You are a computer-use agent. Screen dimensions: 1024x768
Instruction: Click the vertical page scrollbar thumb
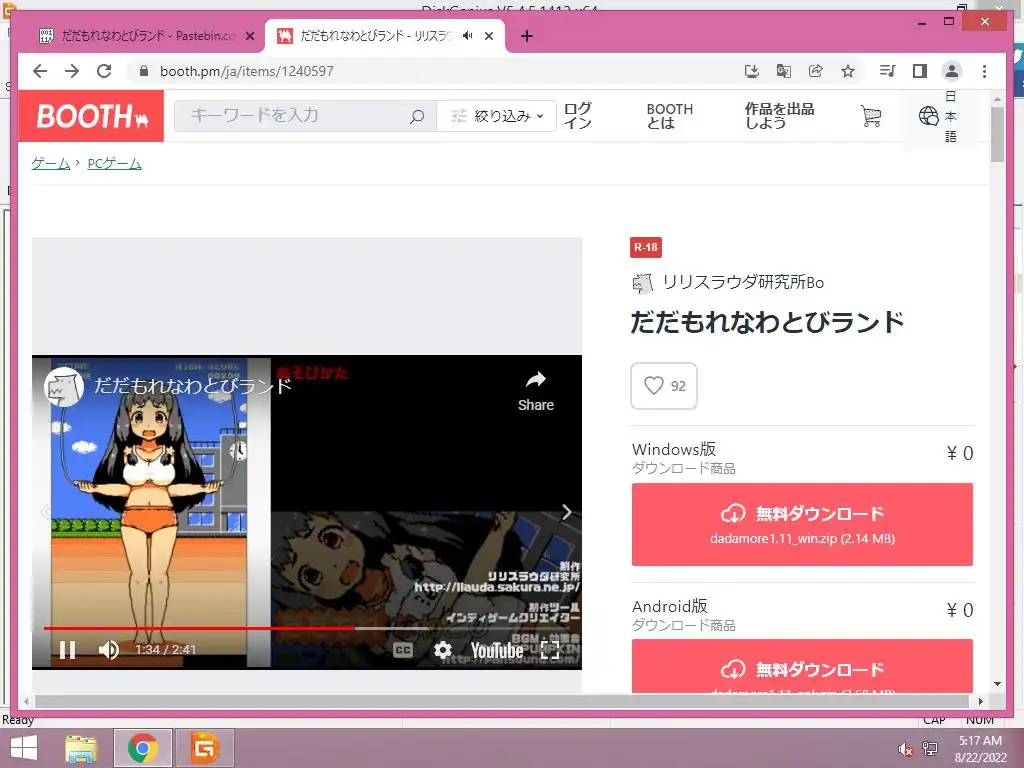(997, 134)
